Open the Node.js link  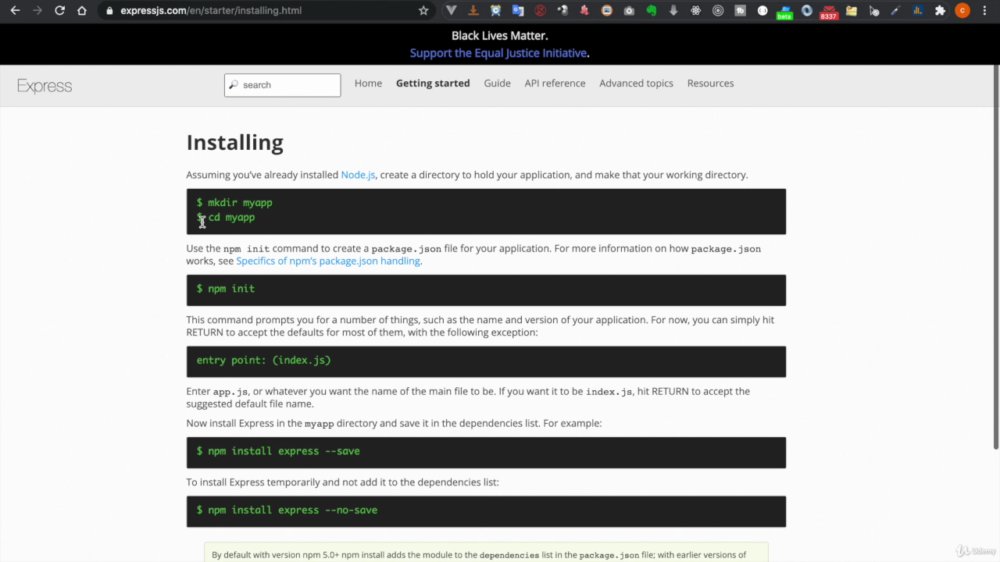pos(358,175)
